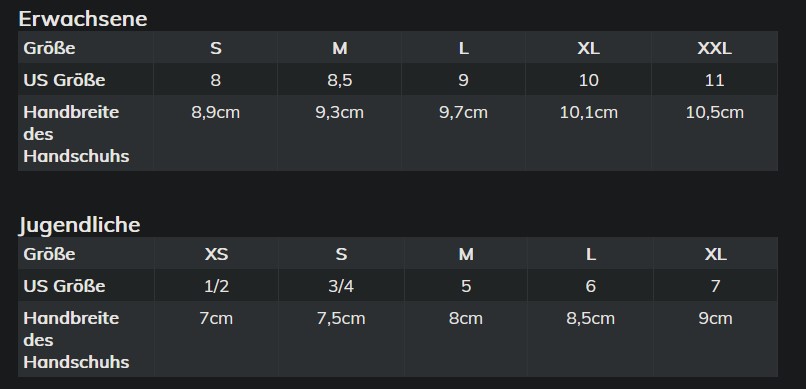806x389 pixels.
Task: Click the 10,5cm hand width cell
Action: [715, 133]
